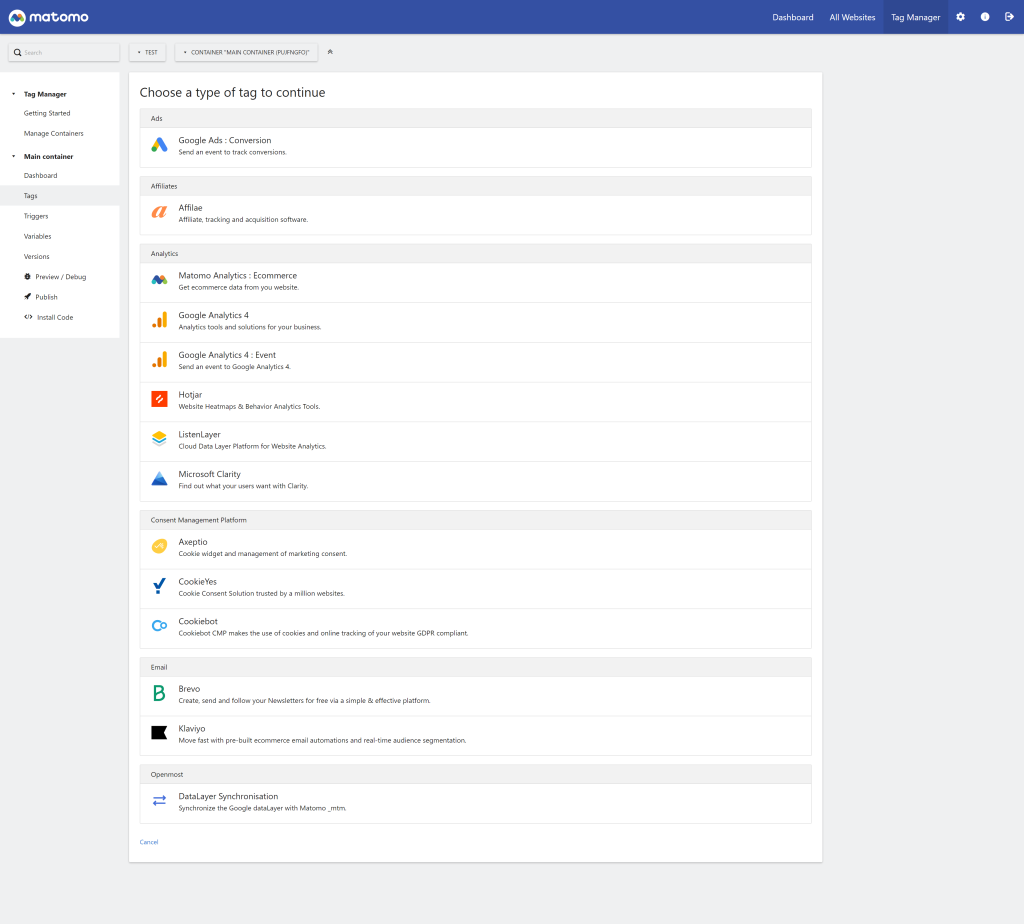Click the 'Choose a type of tag to continue' heading

point(232,93)
